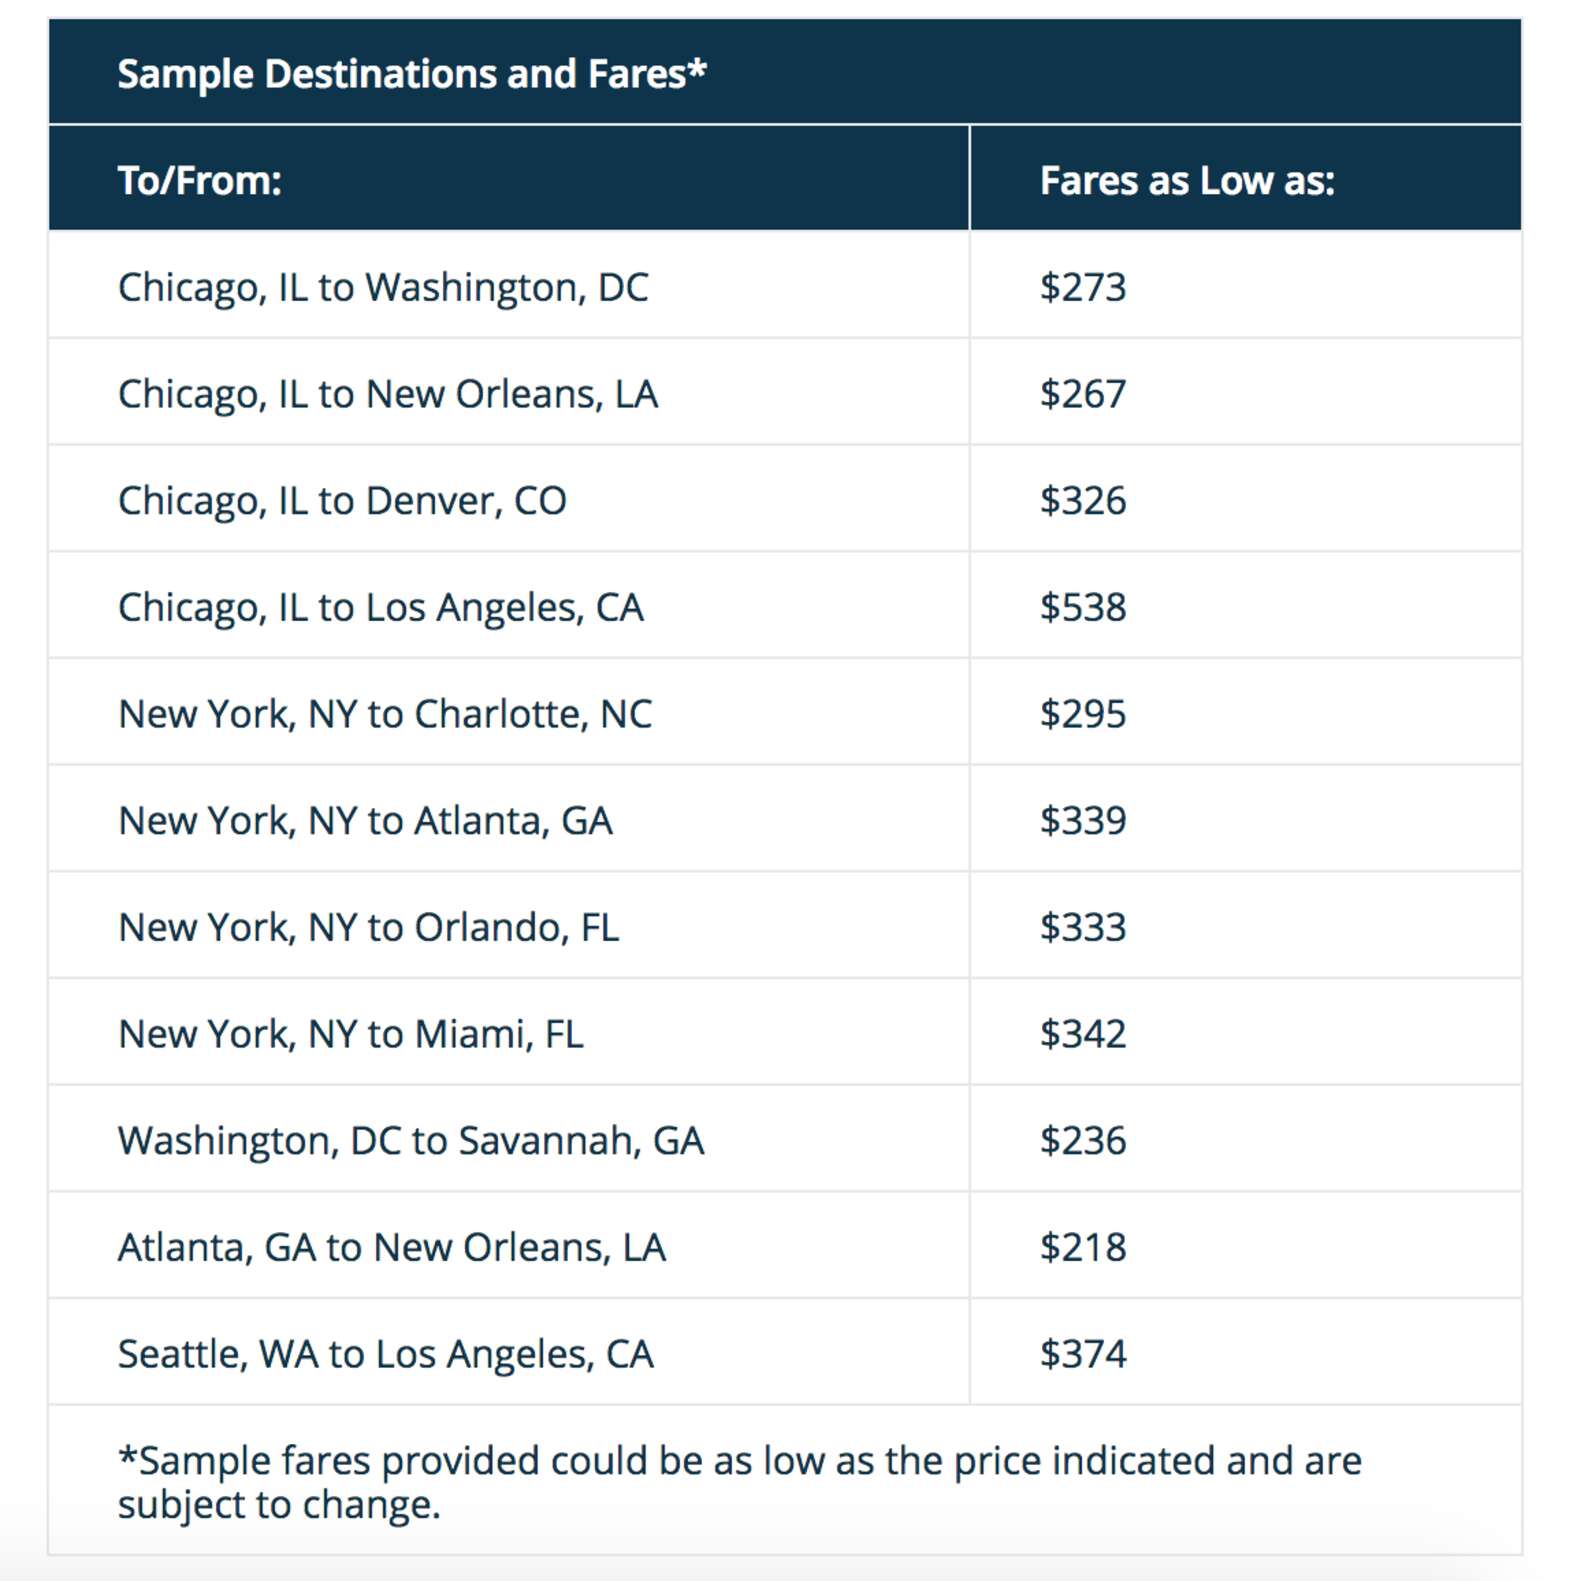Click the sample fares disclaimer footnote
The image size is (1584, 1581).
click(x=739, y=1482)
